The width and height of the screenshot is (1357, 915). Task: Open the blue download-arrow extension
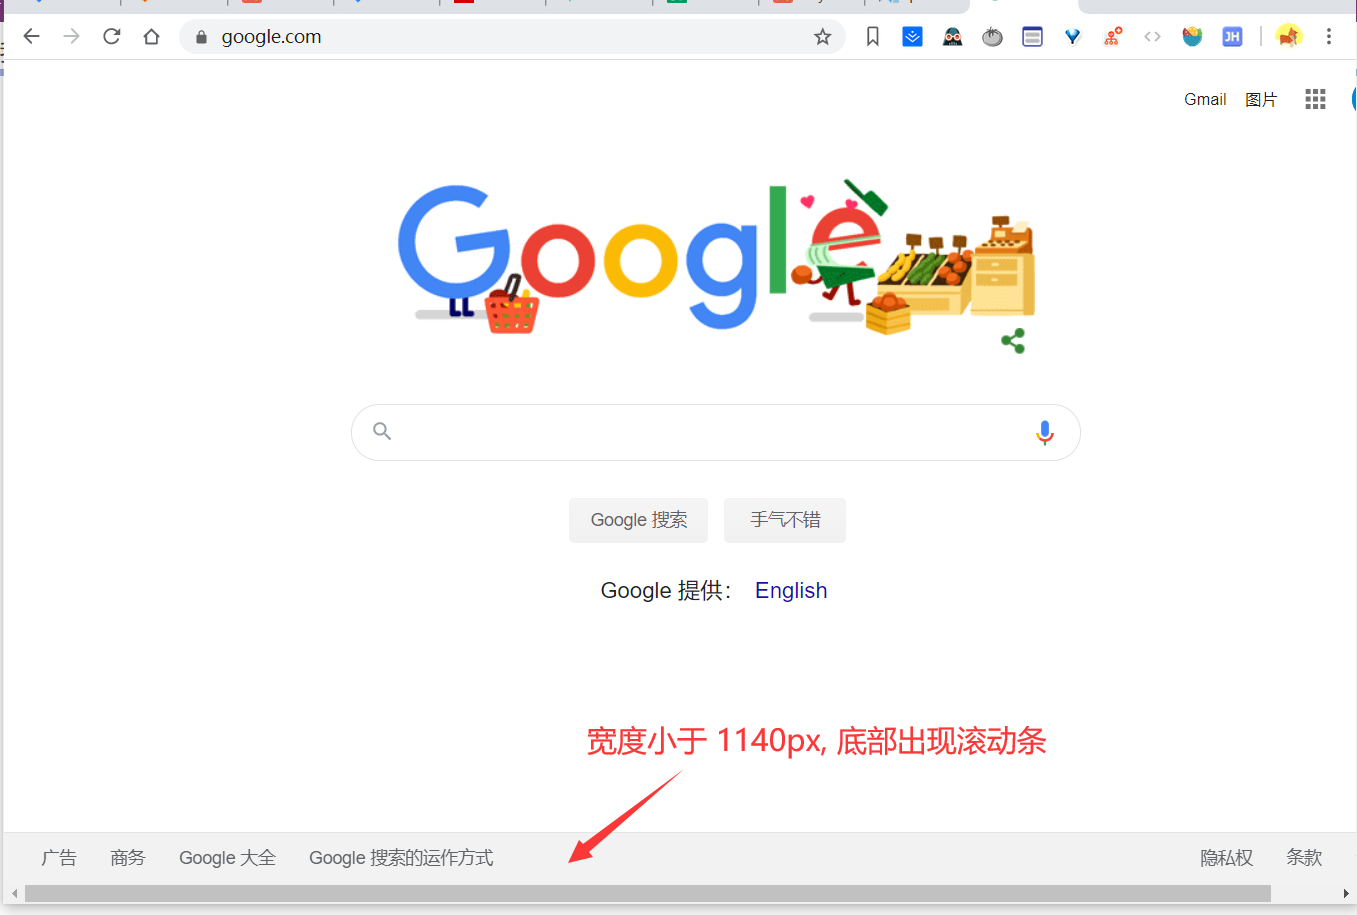point(913,37)
